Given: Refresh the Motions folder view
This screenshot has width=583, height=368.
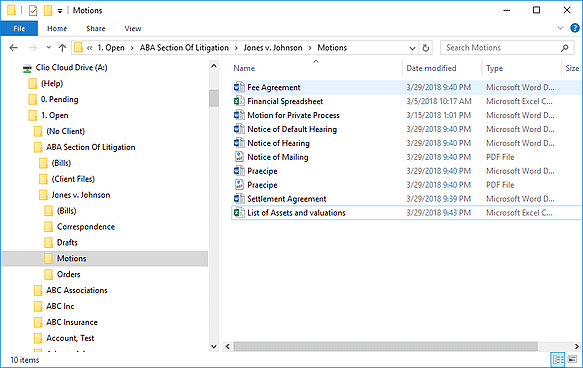Looking at the screenshot, I should (x=426, y=48).
